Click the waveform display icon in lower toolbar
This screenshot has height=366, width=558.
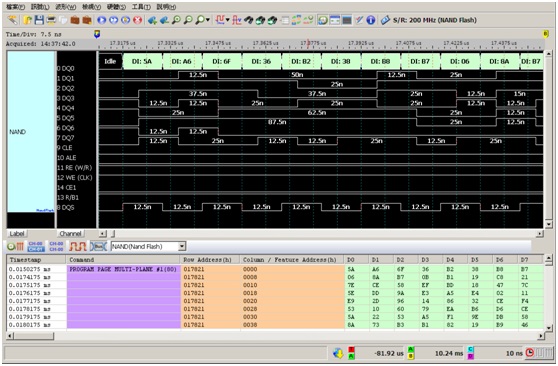pos(78,246)
